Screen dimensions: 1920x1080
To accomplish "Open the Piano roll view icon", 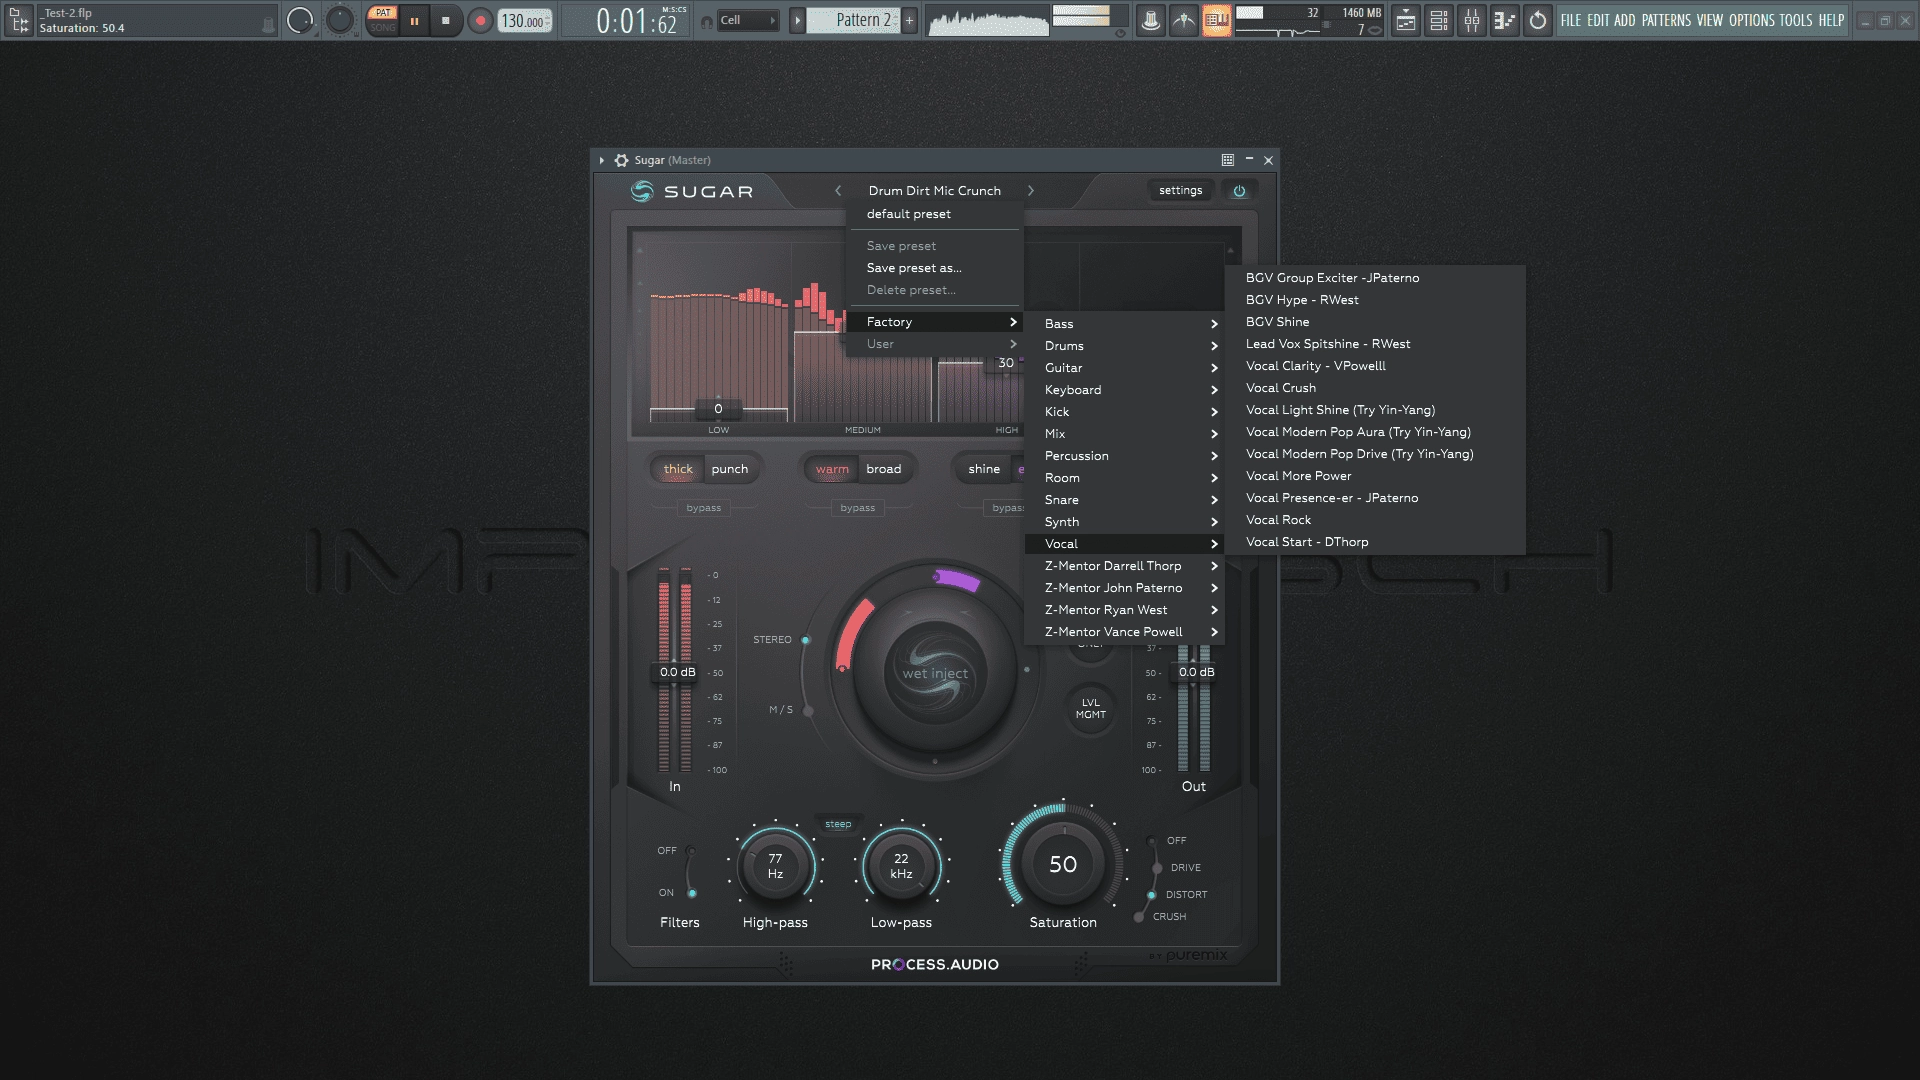I will point(1505,20).
